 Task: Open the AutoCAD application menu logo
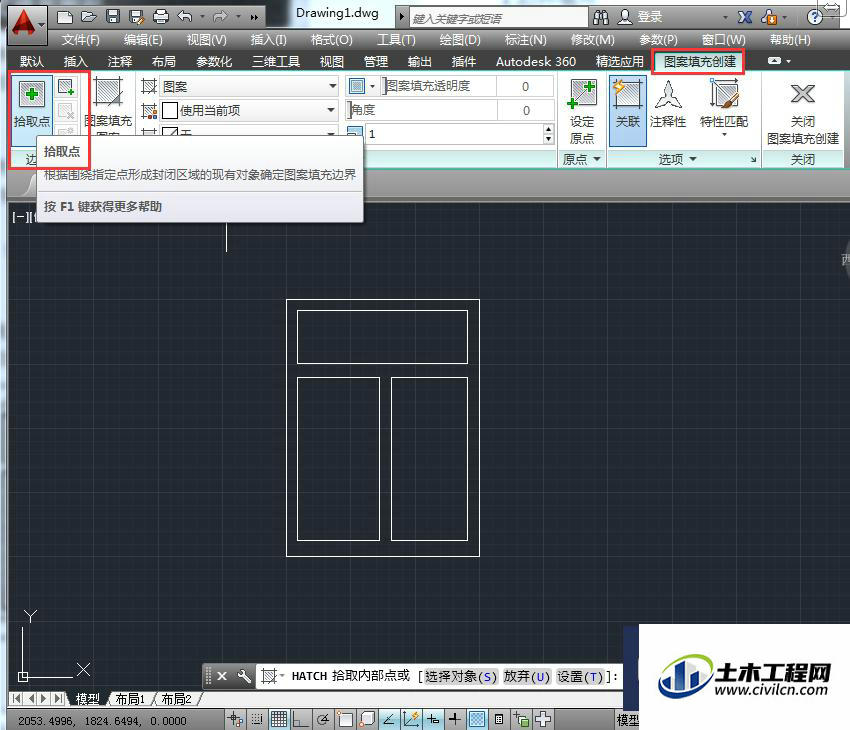click(26, 23)
